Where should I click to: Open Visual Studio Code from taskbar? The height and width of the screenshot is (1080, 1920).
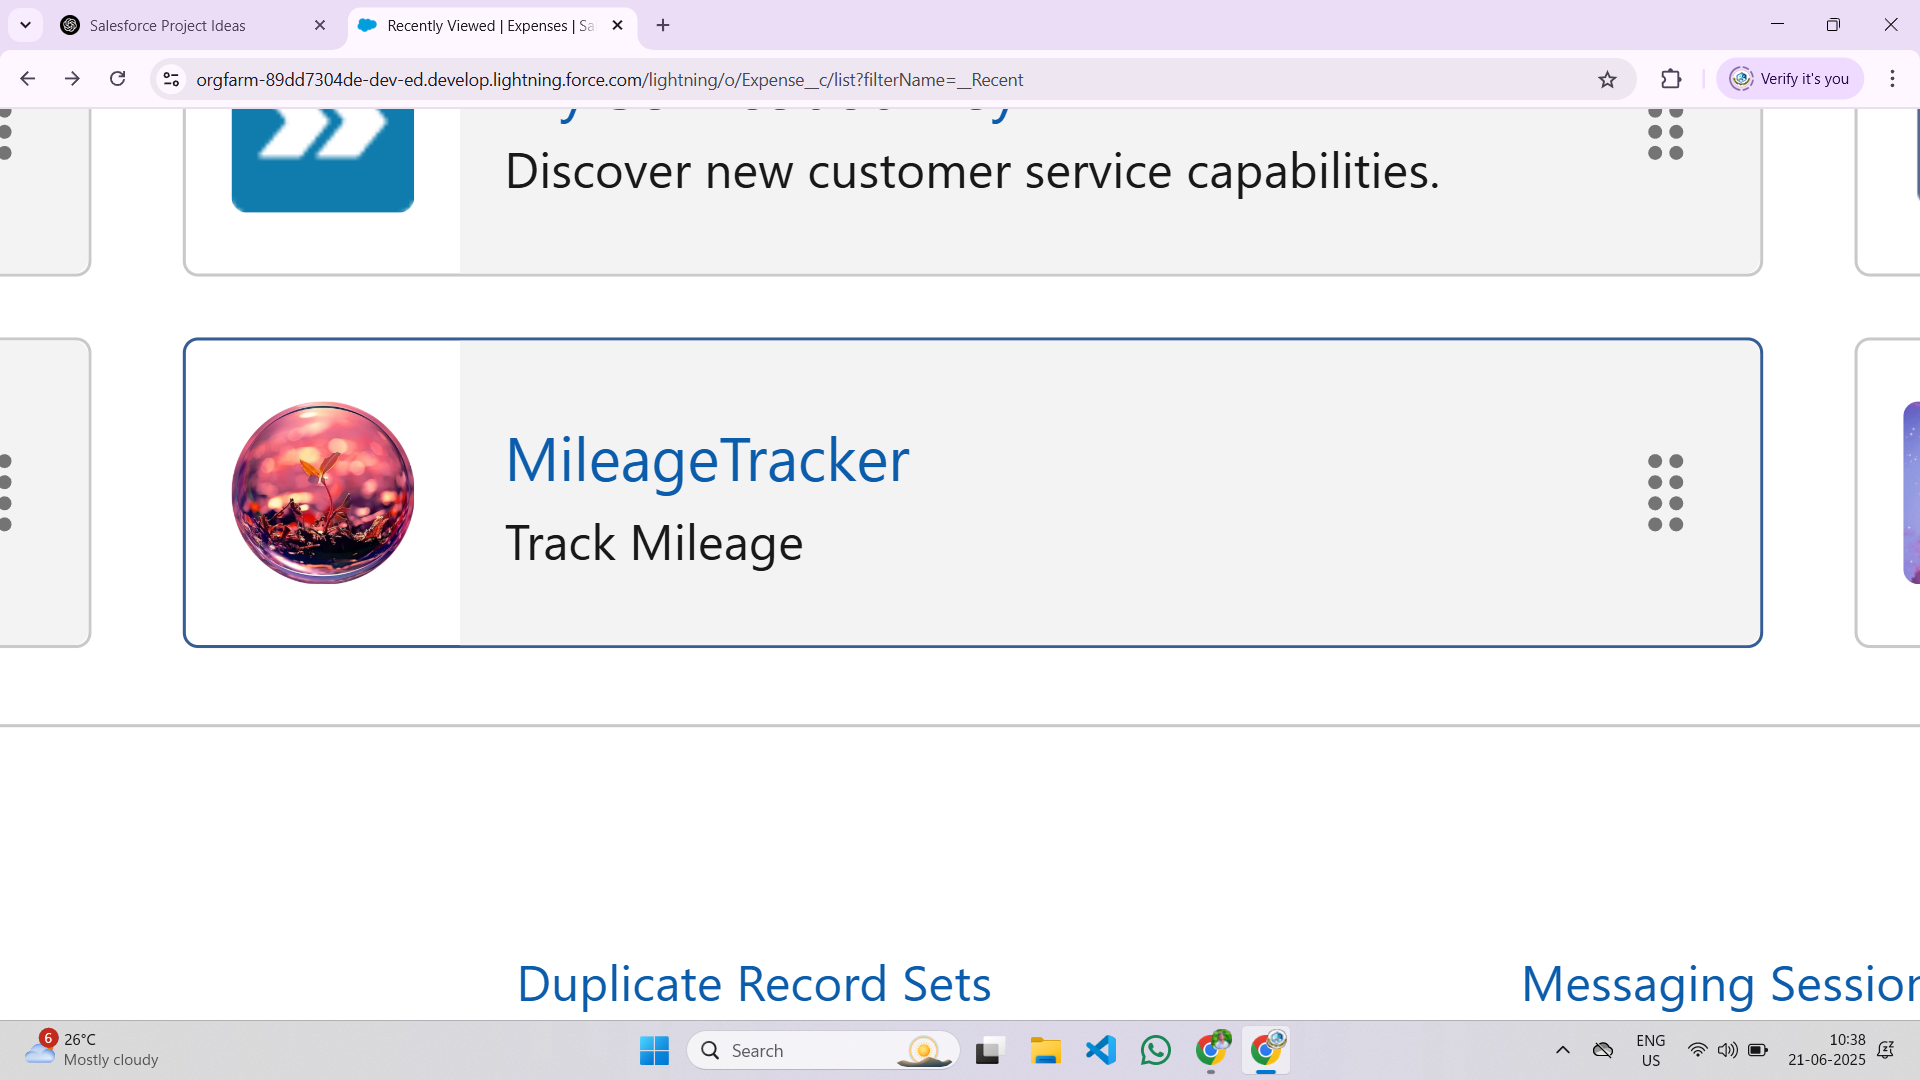pyautogui.click(x=1101, y=1050)
